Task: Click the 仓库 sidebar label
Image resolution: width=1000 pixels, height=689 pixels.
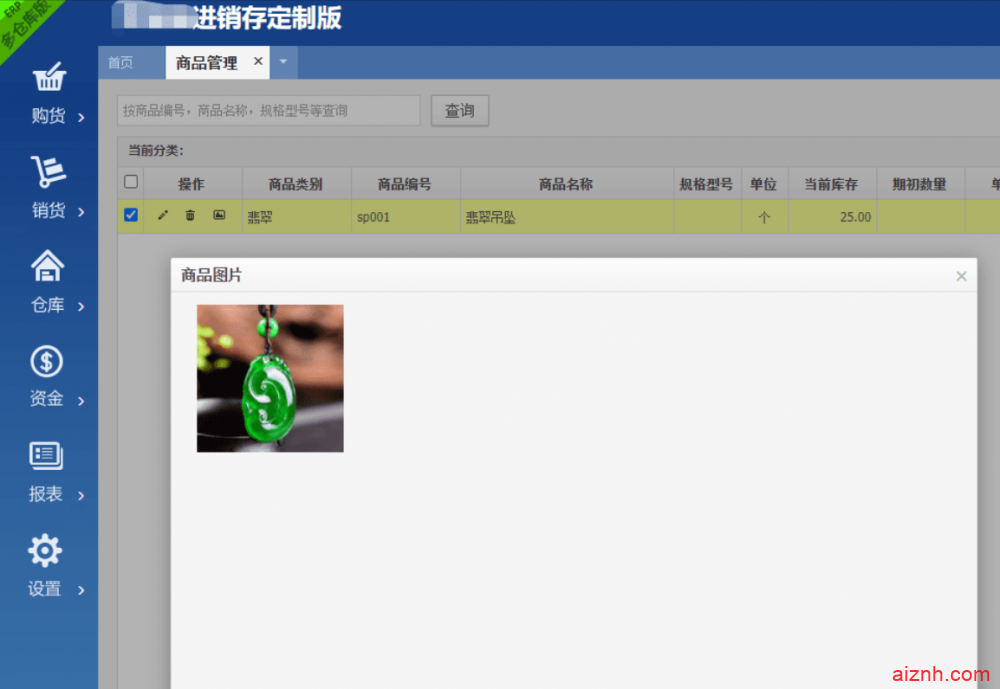Action: pos(48,305)
